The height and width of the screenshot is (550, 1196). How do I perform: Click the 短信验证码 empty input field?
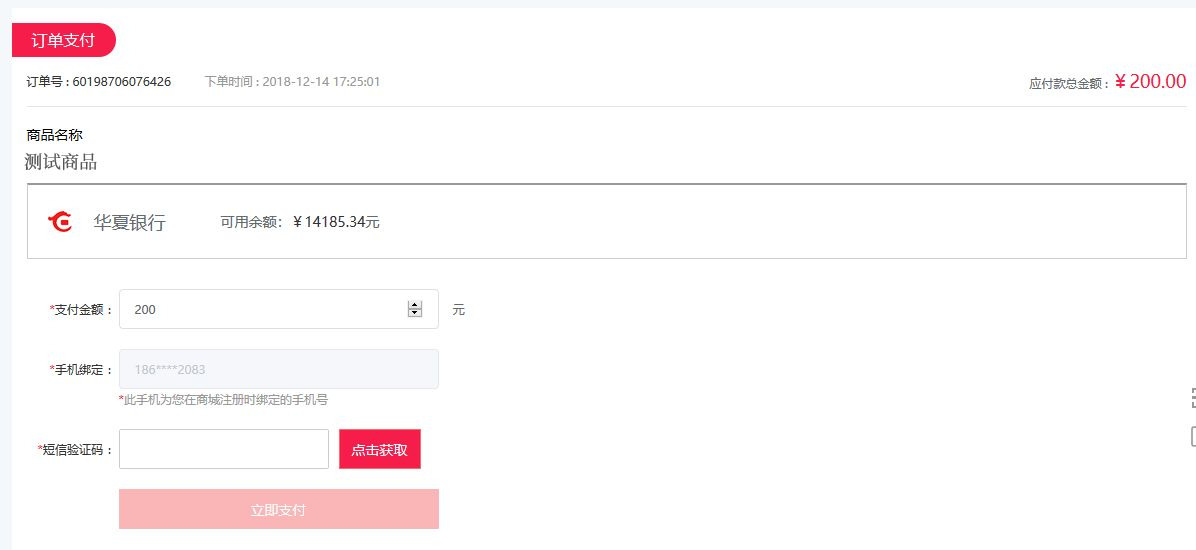(x=224, y=449)
